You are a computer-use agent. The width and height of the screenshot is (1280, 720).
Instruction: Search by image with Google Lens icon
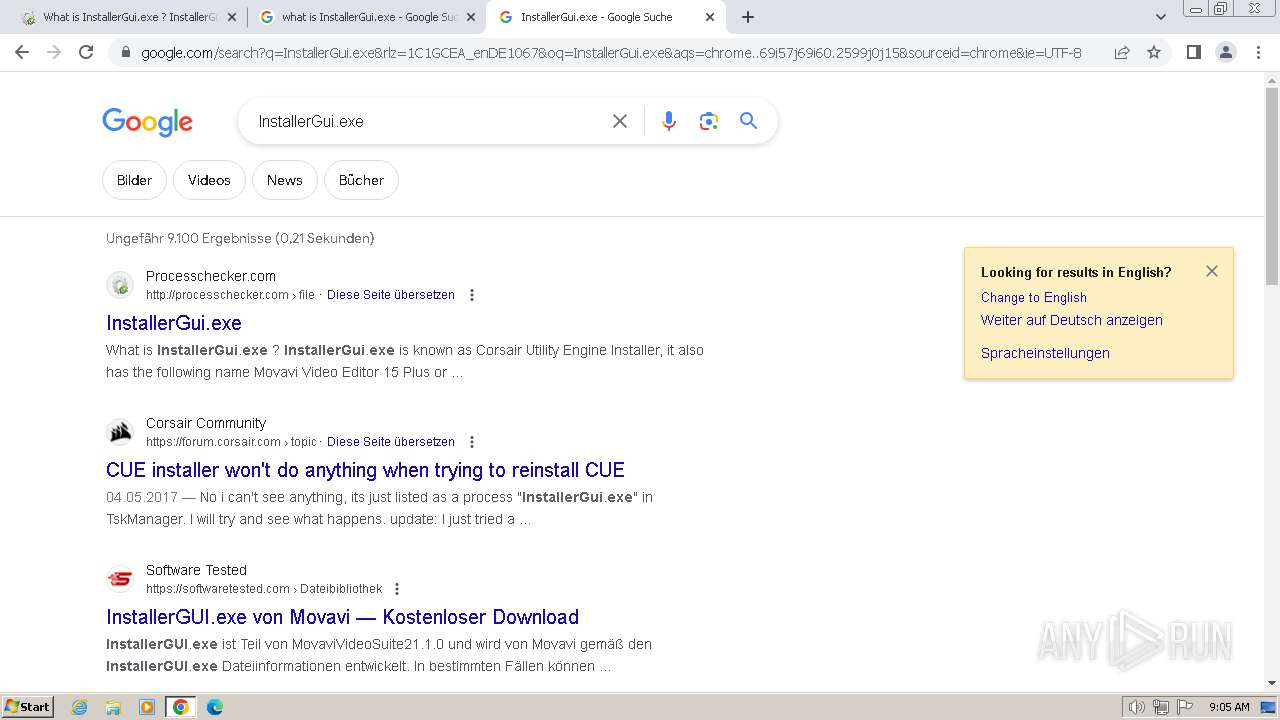tap(709, 121)
